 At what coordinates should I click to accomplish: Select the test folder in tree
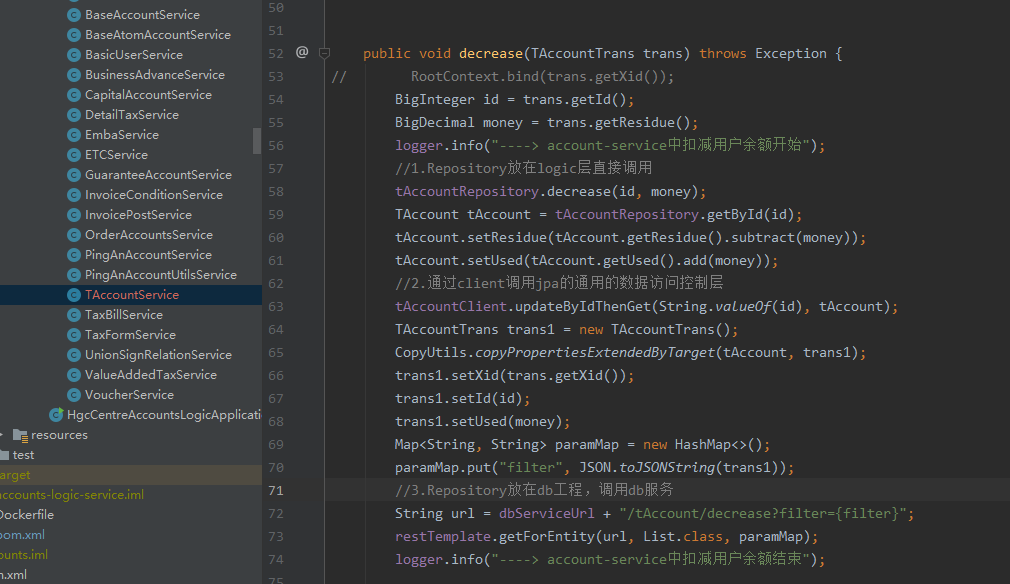pyautogui.click(x=23, y=455)
